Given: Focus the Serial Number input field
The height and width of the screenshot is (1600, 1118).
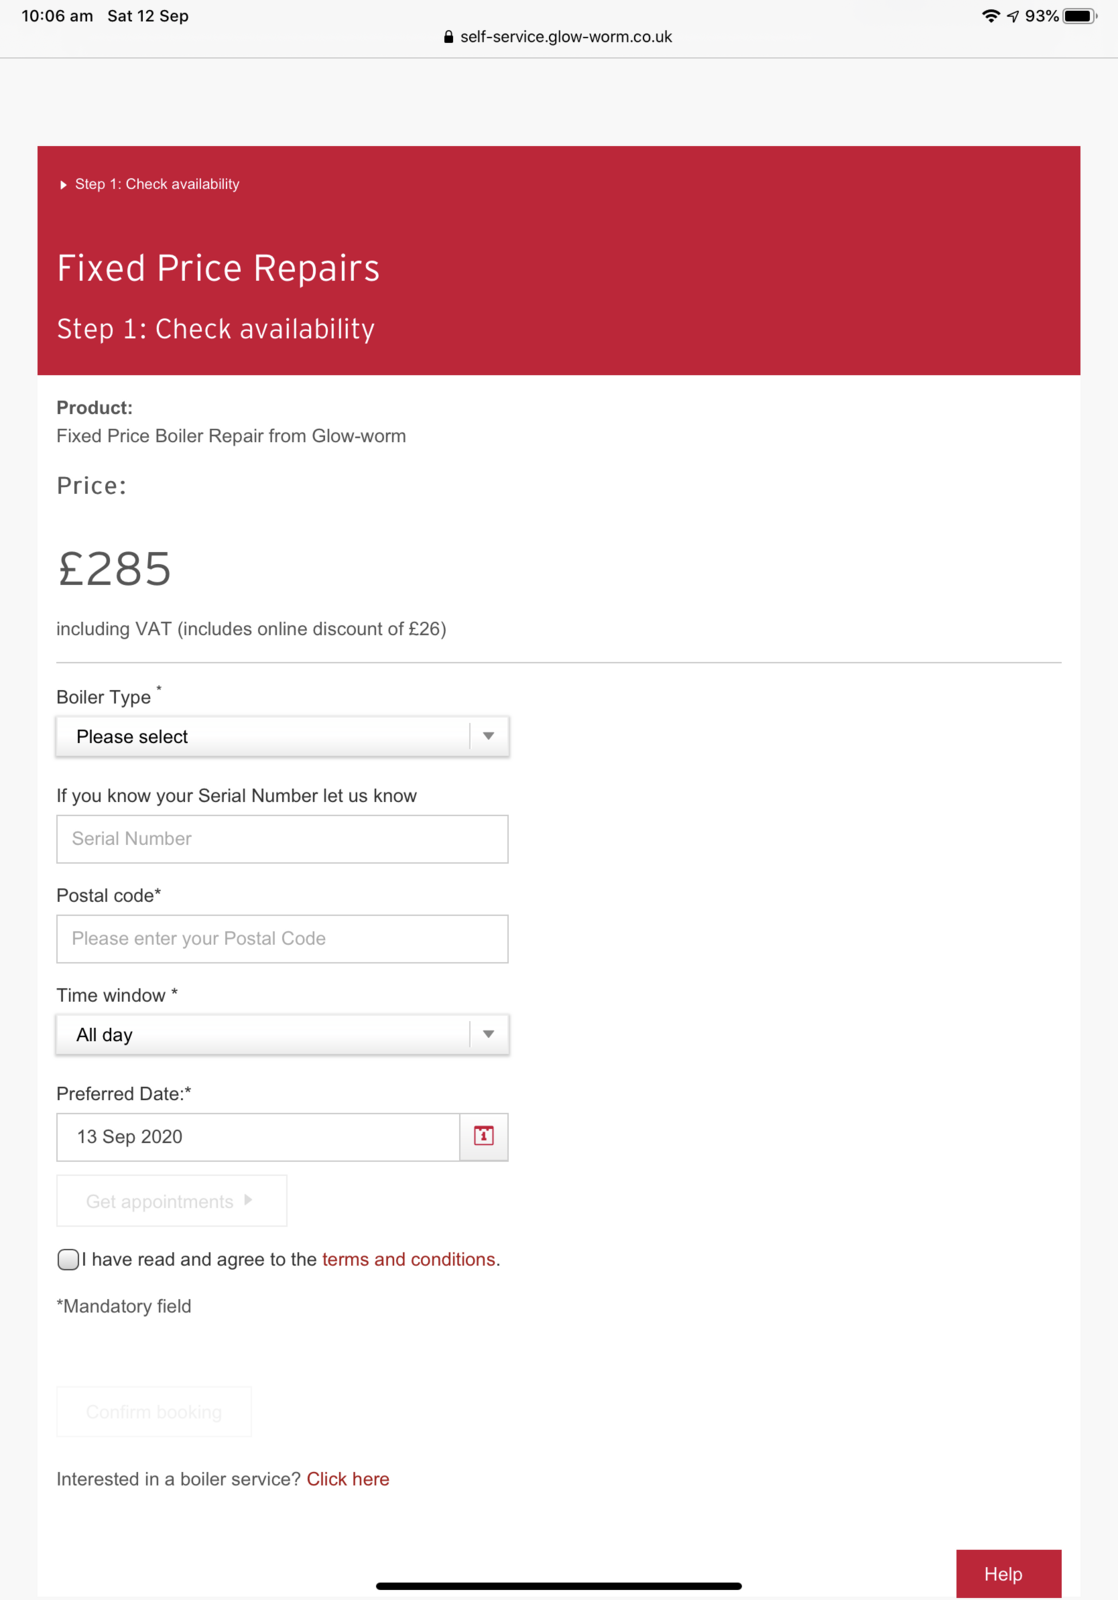Looking at the screenshot, I should tap(282, 839).
